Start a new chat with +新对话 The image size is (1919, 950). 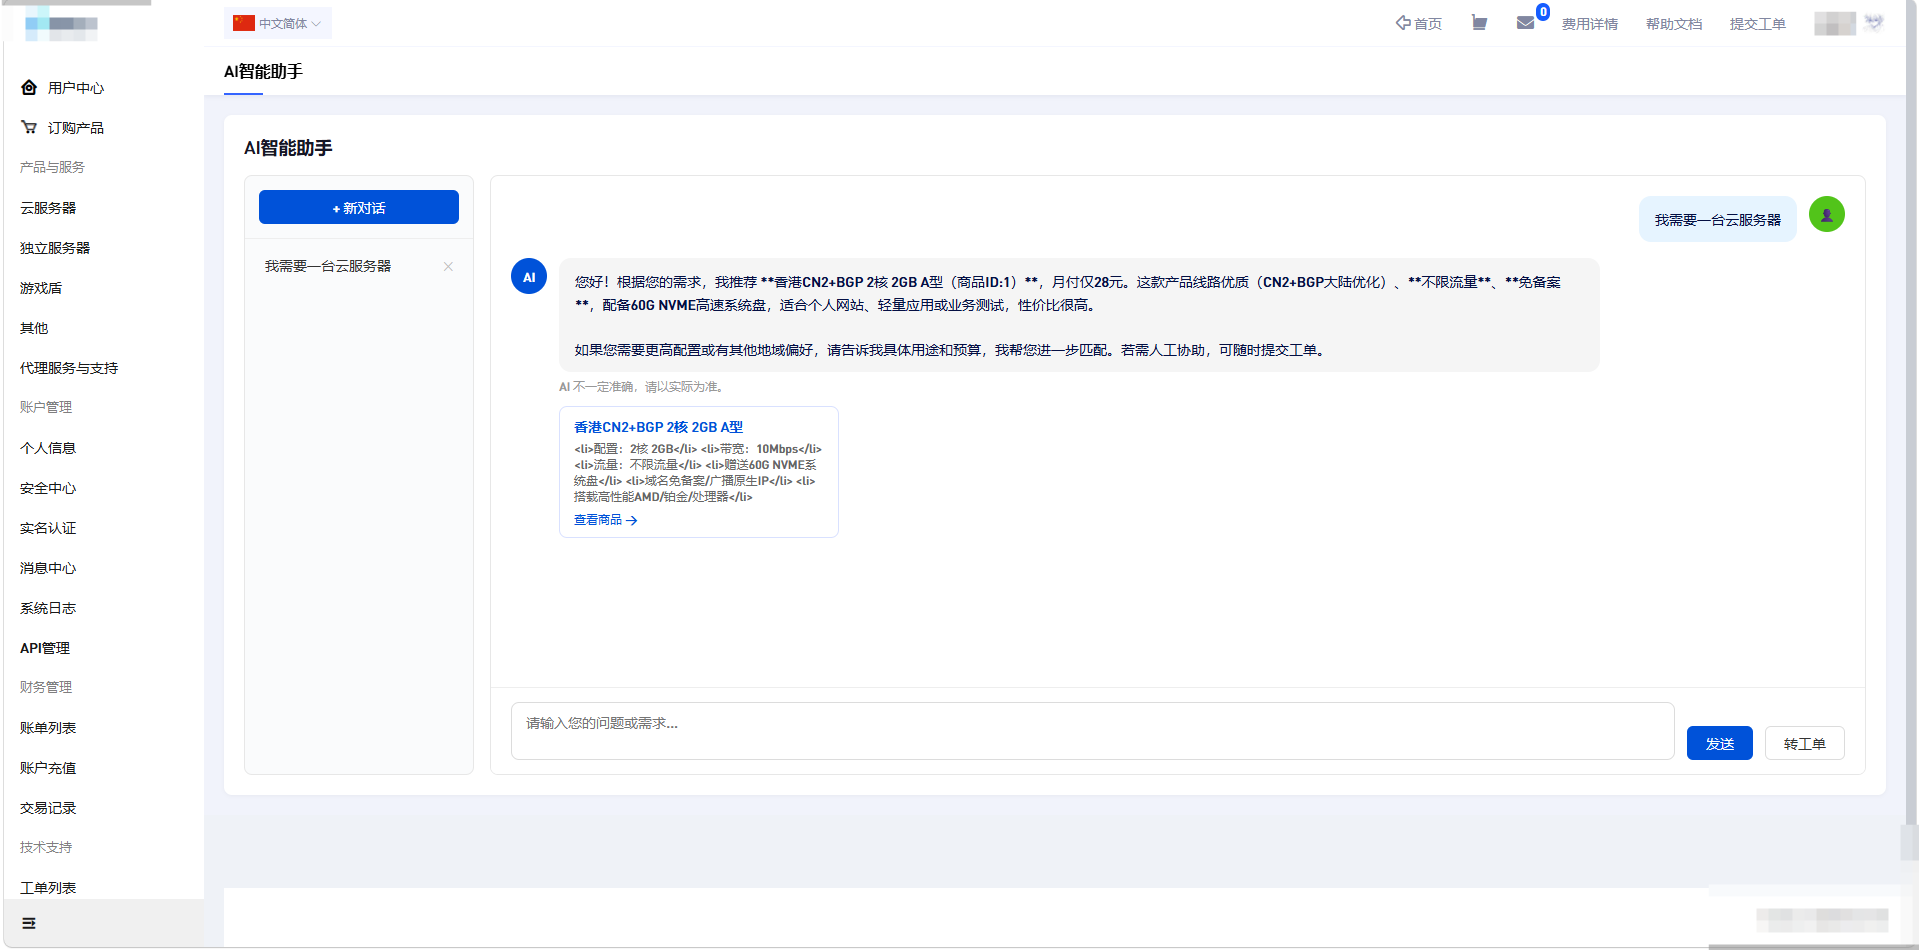[359, 207]
